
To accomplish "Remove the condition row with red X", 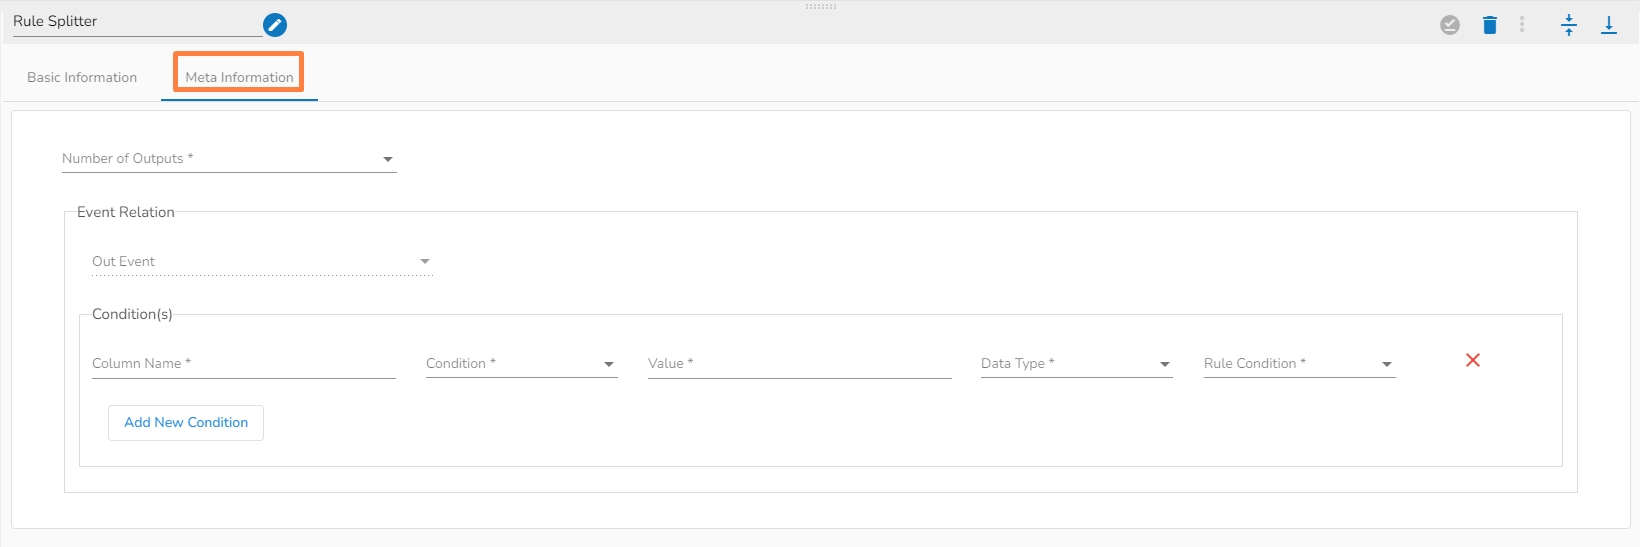I will pyautogui.click(x=1473, y=360).
